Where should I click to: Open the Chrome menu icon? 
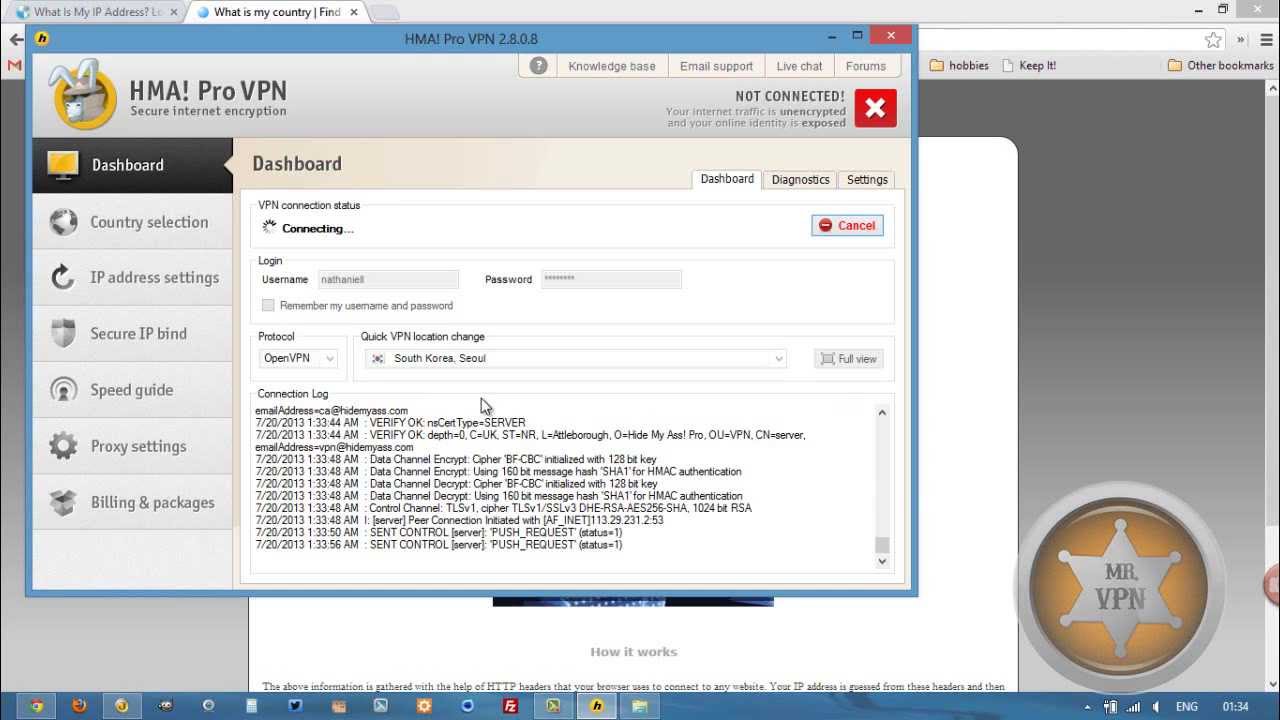pos(1265,40)
